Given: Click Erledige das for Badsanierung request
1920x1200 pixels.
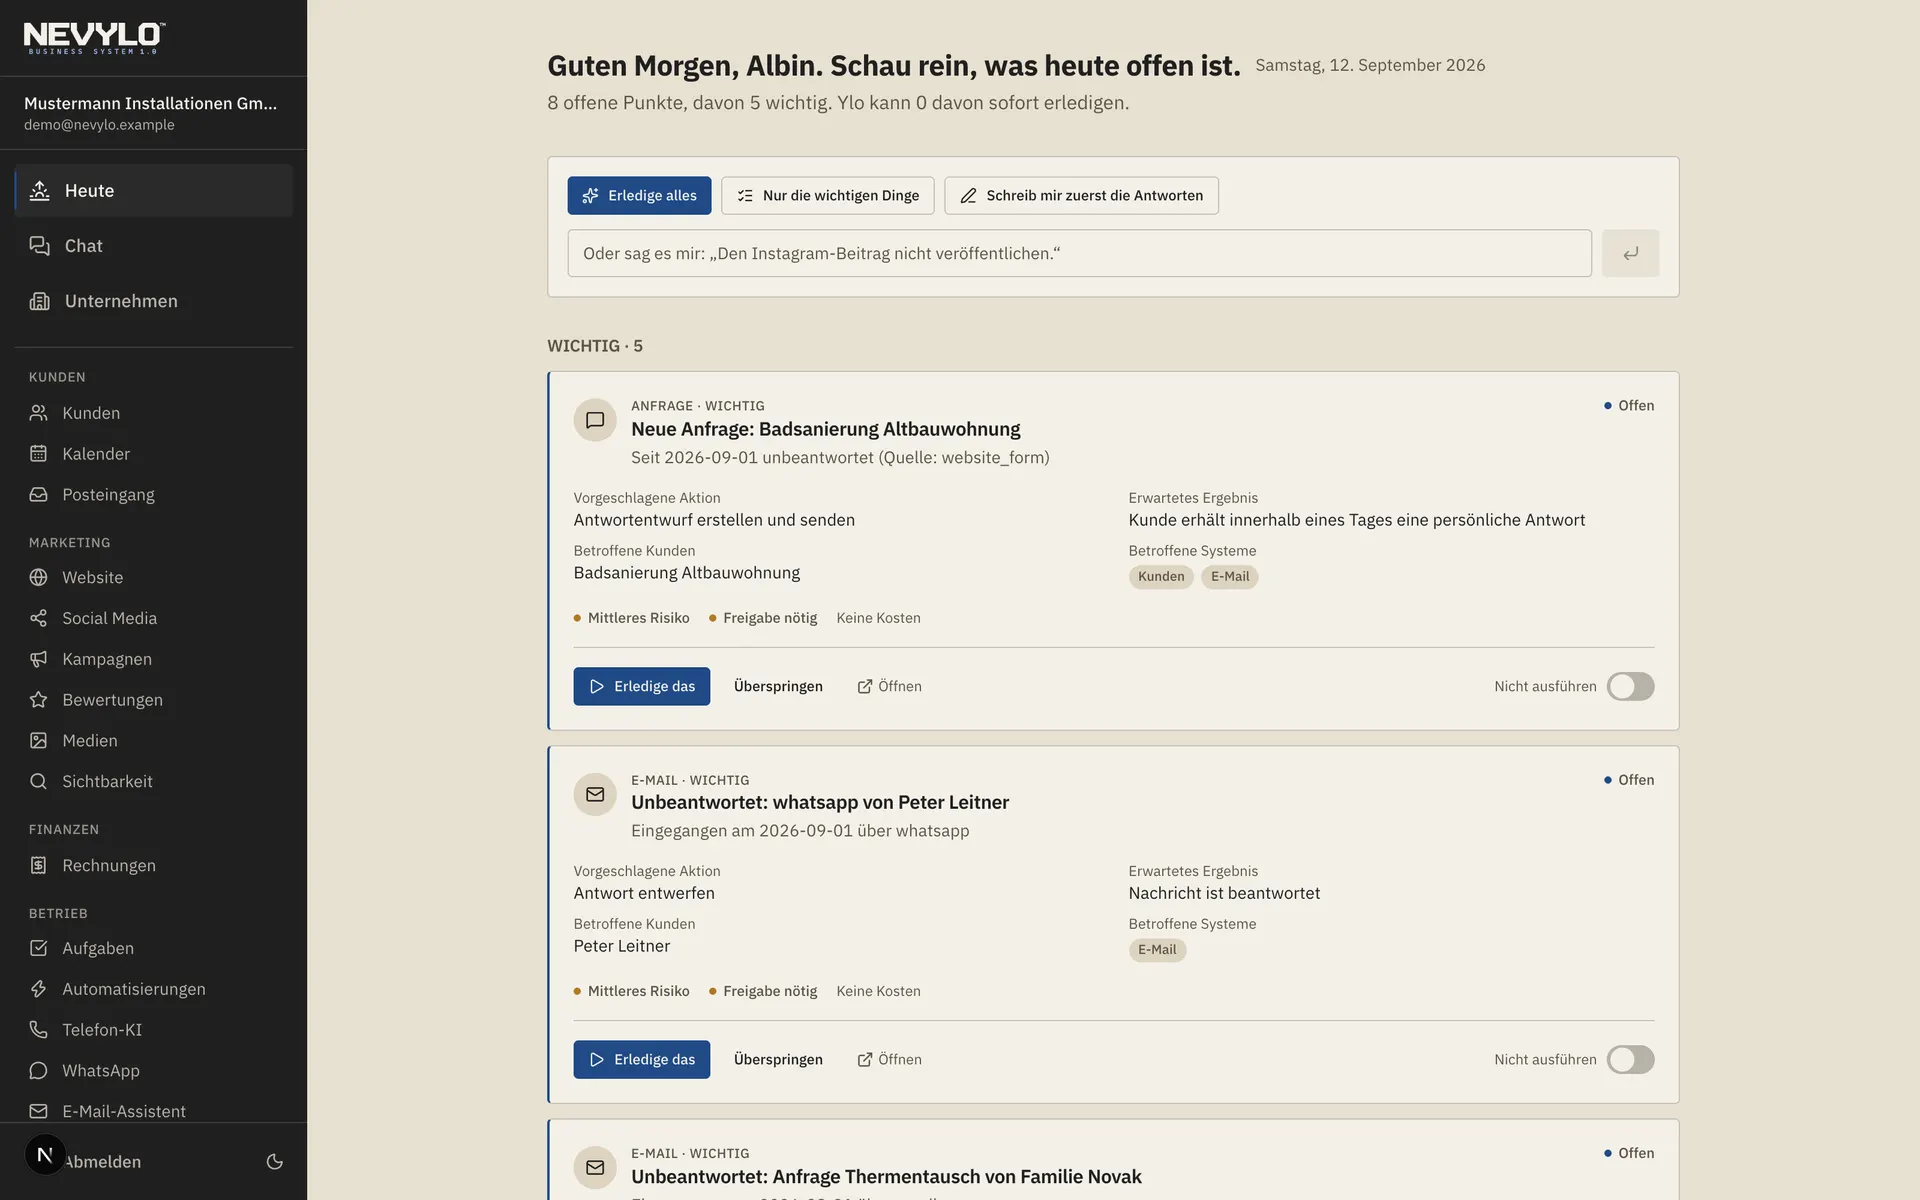Looking at the screenshot, I should coord(642,687).
